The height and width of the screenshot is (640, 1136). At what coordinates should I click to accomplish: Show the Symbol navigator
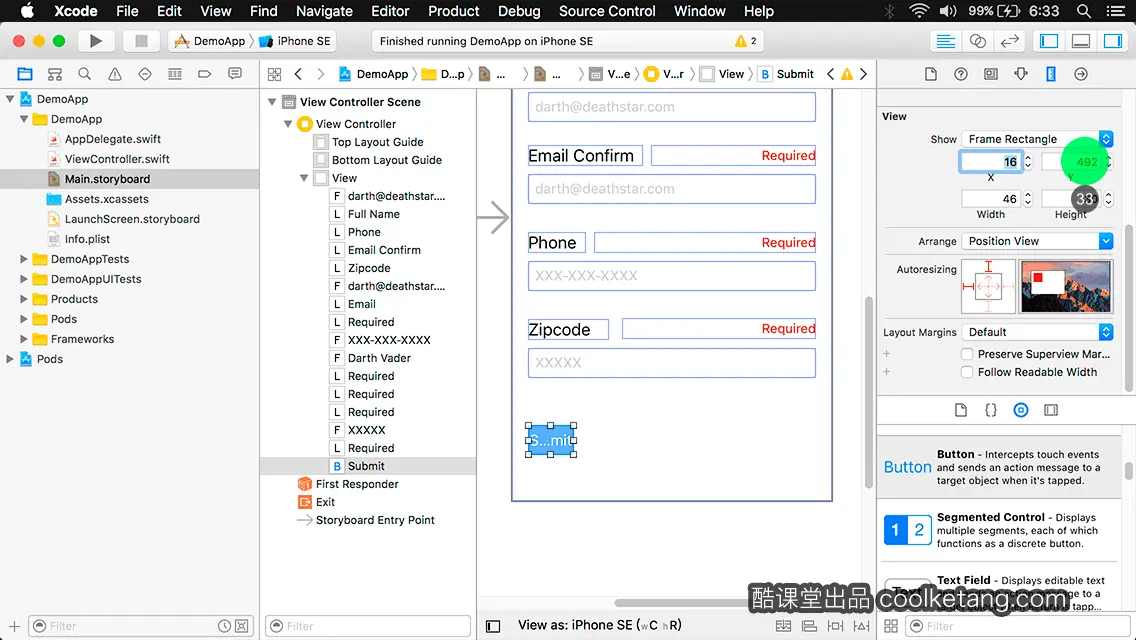tap(54, 74)
